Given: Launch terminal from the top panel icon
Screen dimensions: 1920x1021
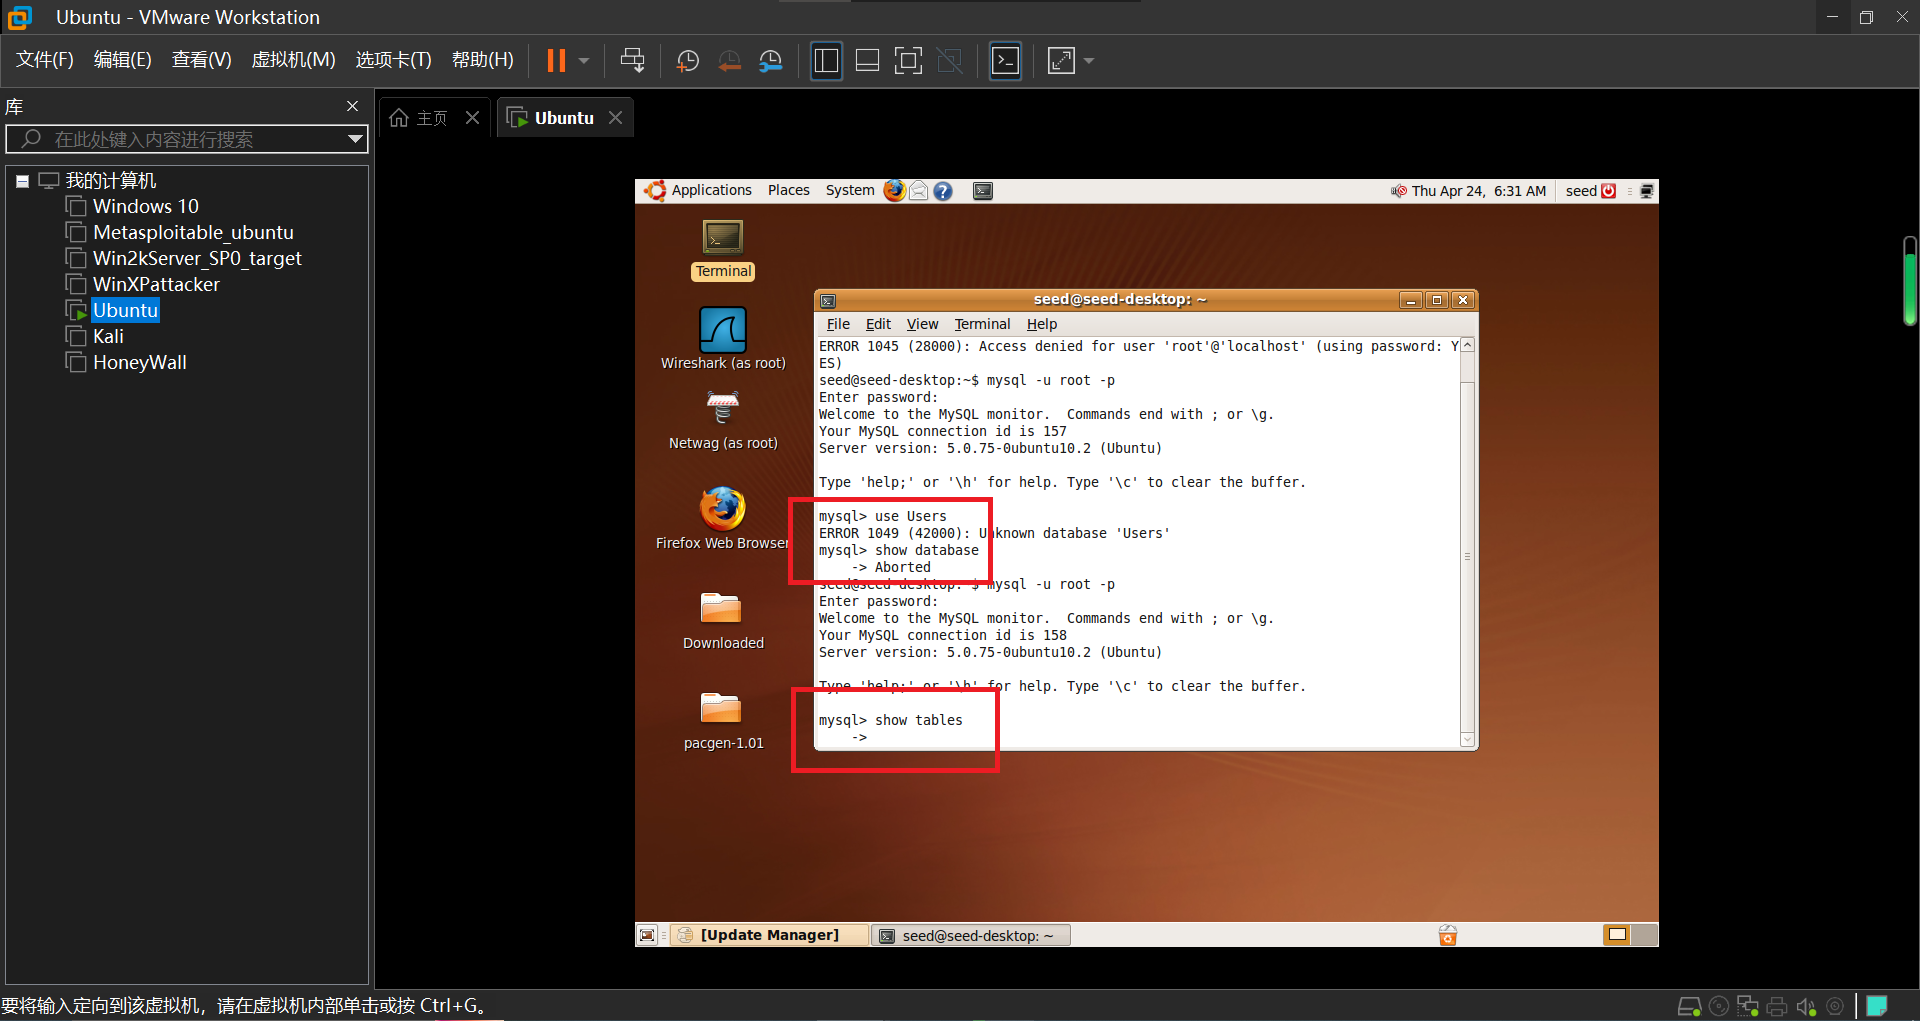Looking at the screenshot, I should pyautogui.click(x=983, y=191).
